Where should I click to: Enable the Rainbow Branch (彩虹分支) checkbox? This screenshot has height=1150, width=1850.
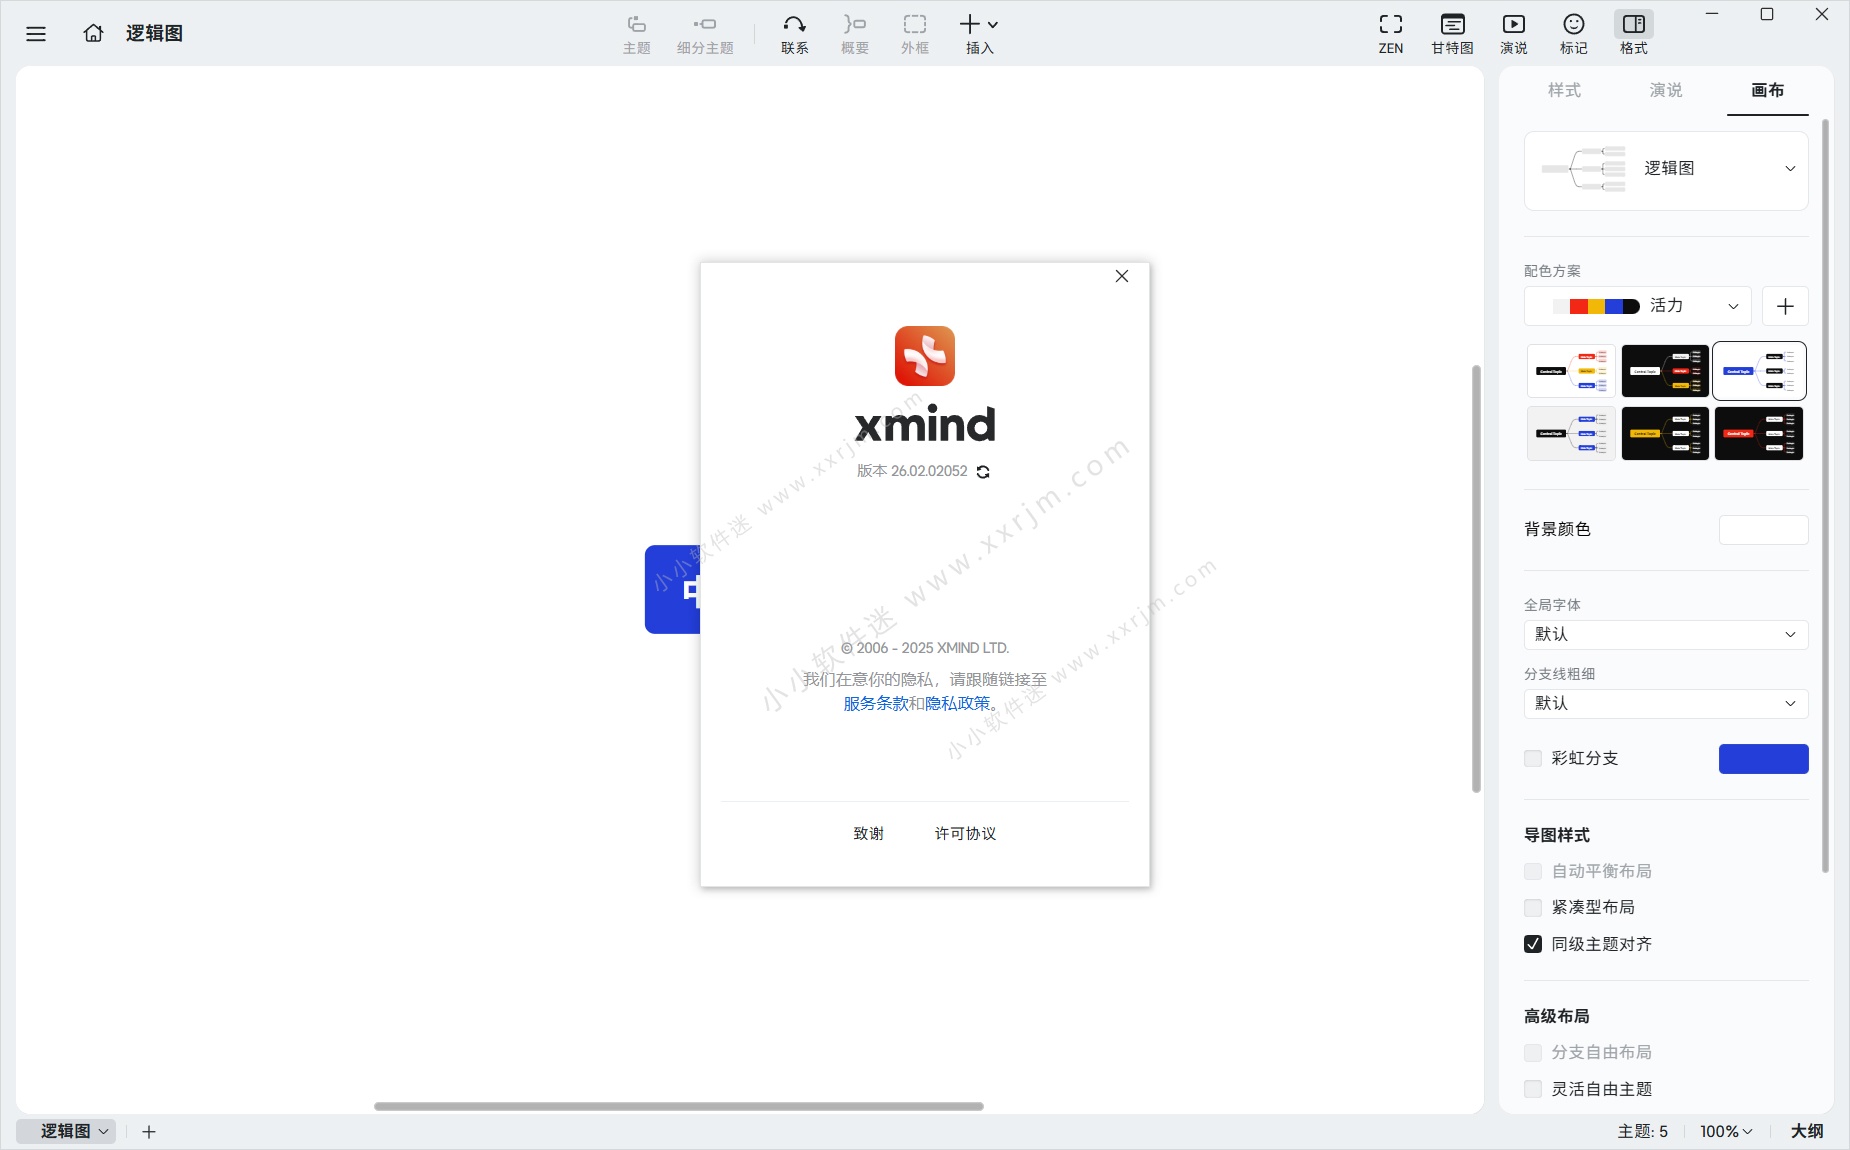(1533, 759)
